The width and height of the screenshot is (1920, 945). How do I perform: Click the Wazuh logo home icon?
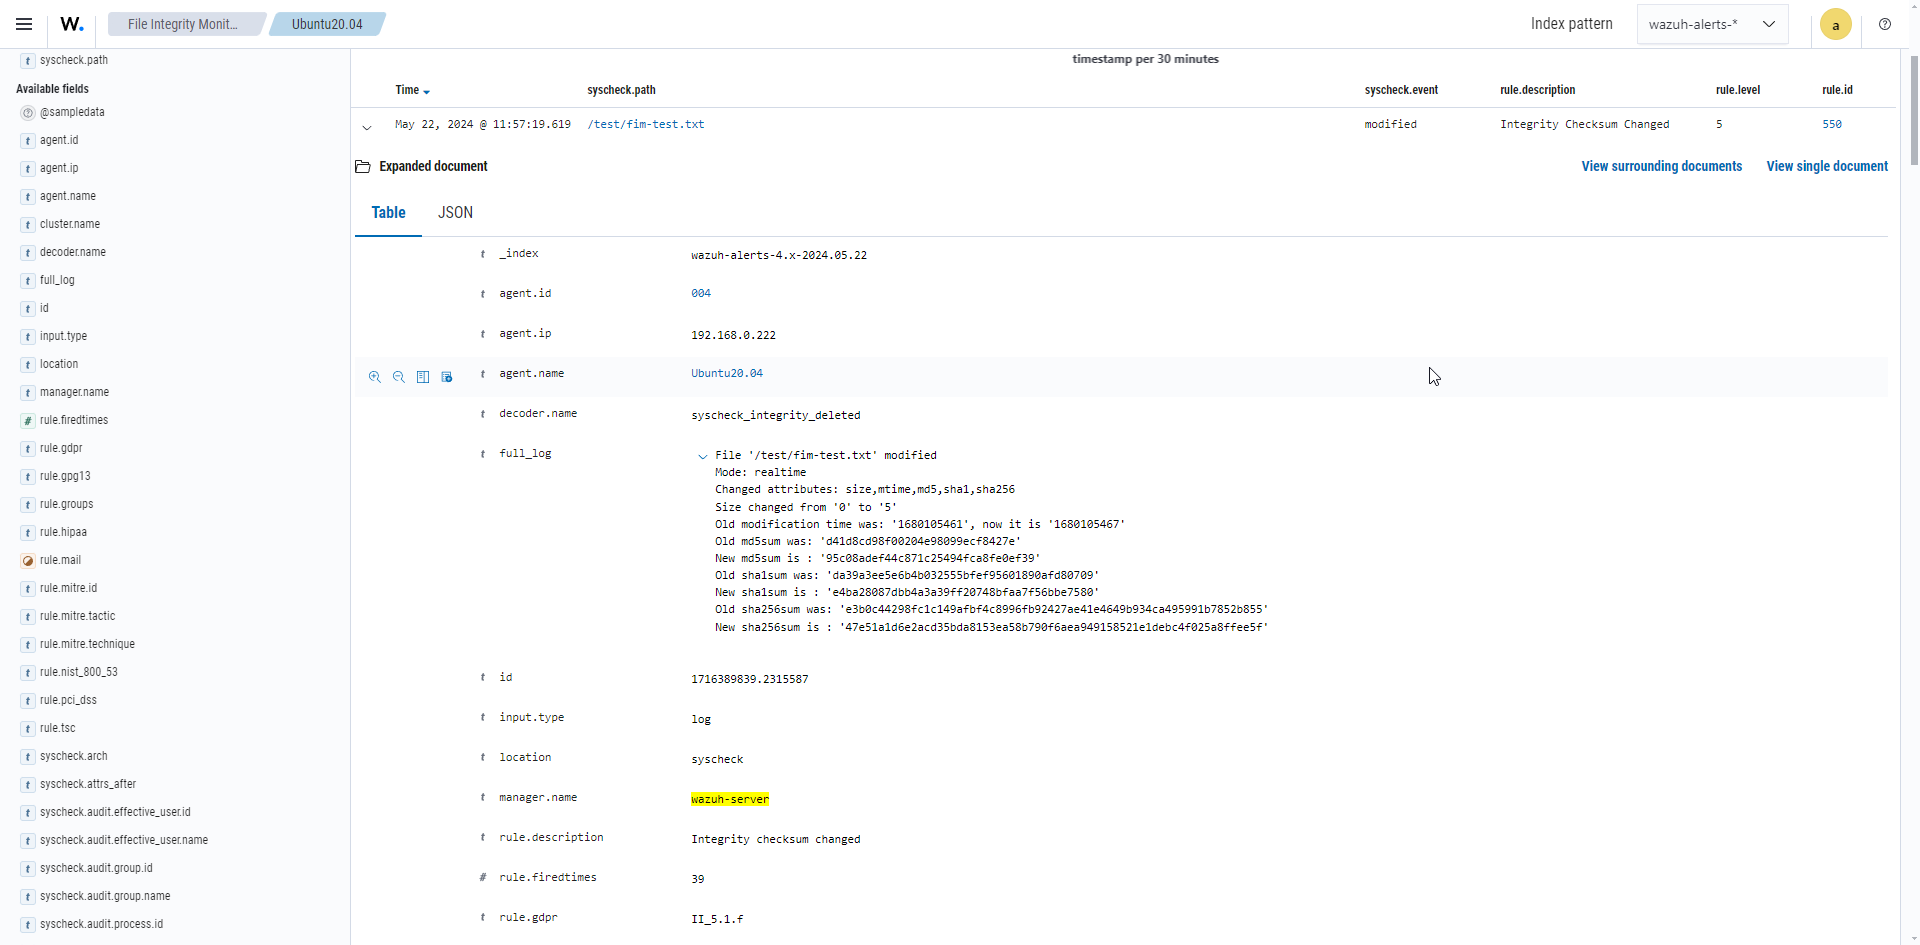[72, 24]
